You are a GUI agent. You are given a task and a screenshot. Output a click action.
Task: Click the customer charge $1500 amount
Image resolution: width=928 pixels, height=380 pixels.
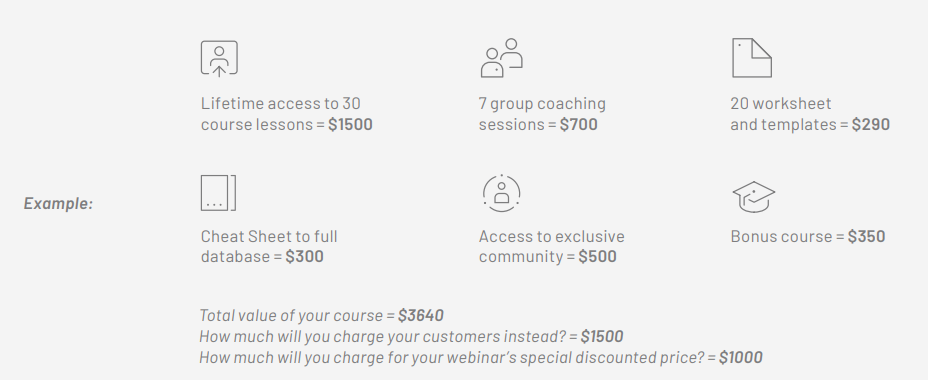[602, 337]
